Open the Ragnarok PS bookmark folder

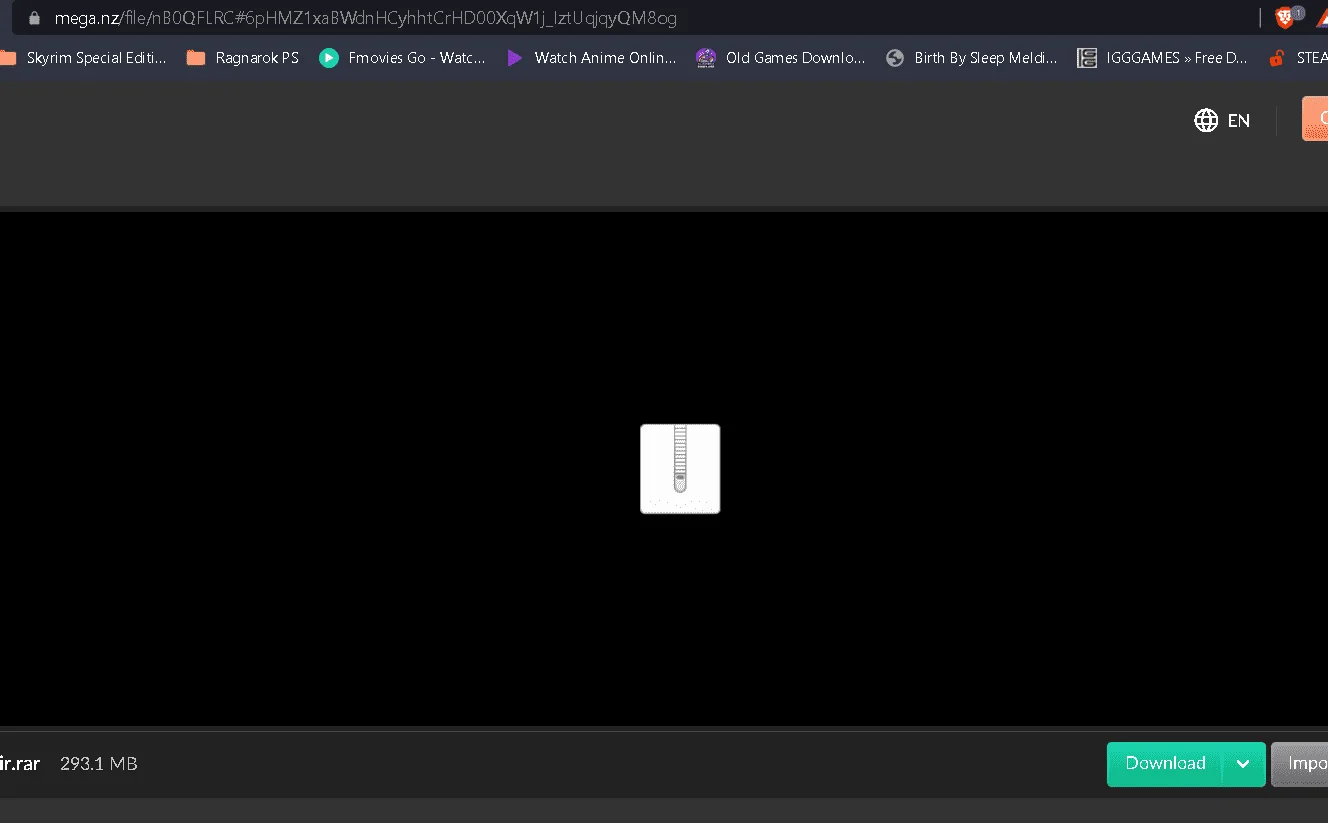click(x=243, y=58)
